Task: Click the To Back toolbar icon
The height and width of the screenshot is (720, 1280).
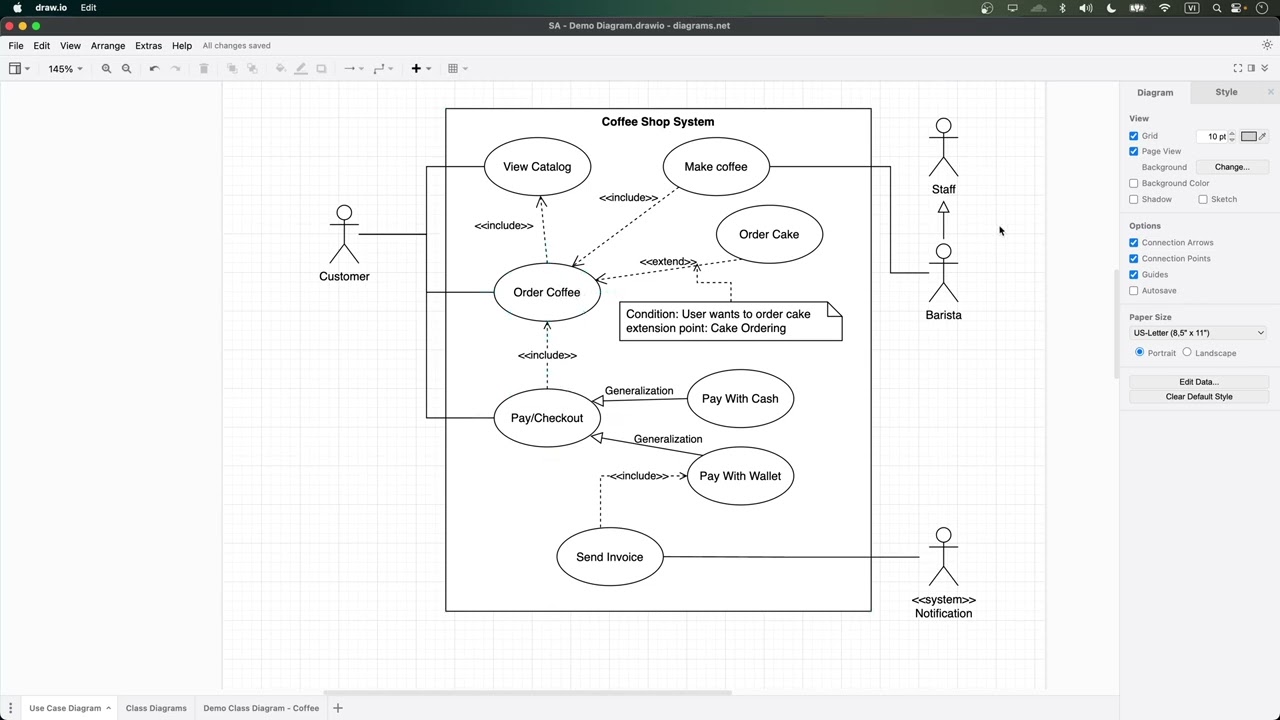Action: click(252, 69)
